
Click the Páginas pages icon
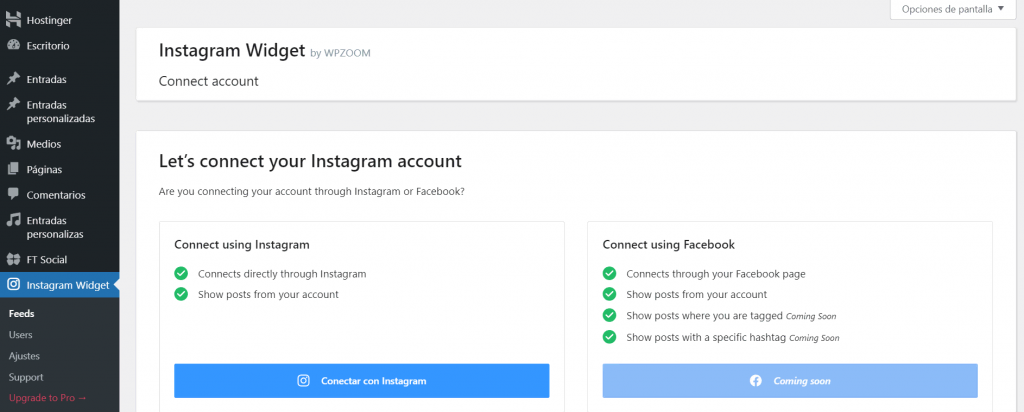pos(13,169)
